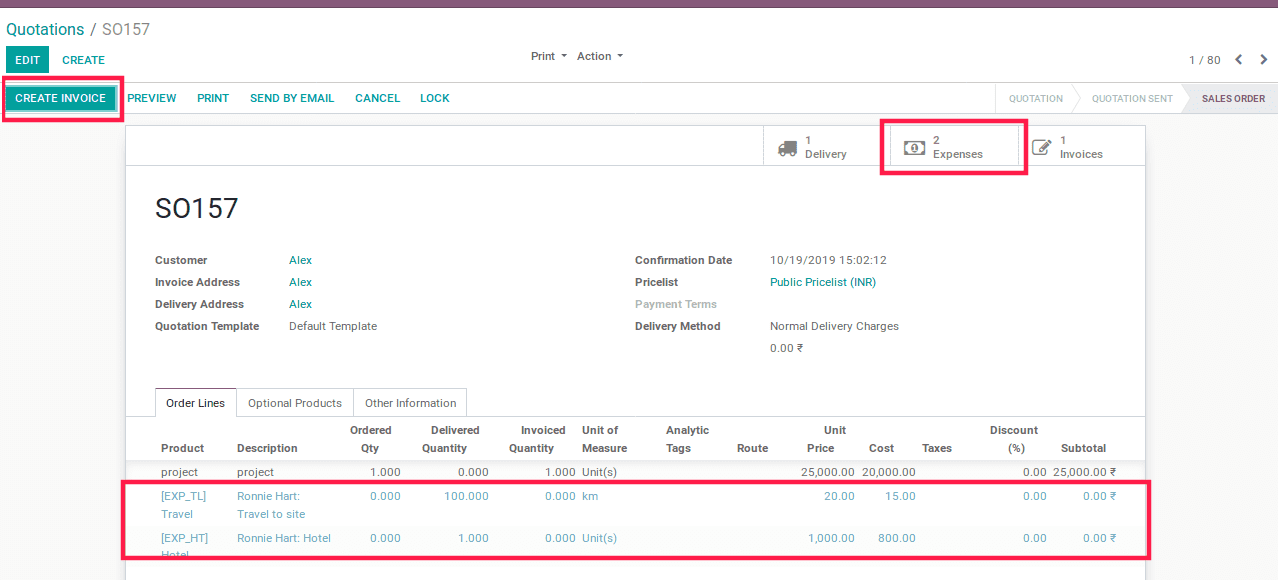The height and width of the screenshot is (580, 1278).
Task: Click delivered quantity 100.000 cell
Action: click(x=466, y=496)
